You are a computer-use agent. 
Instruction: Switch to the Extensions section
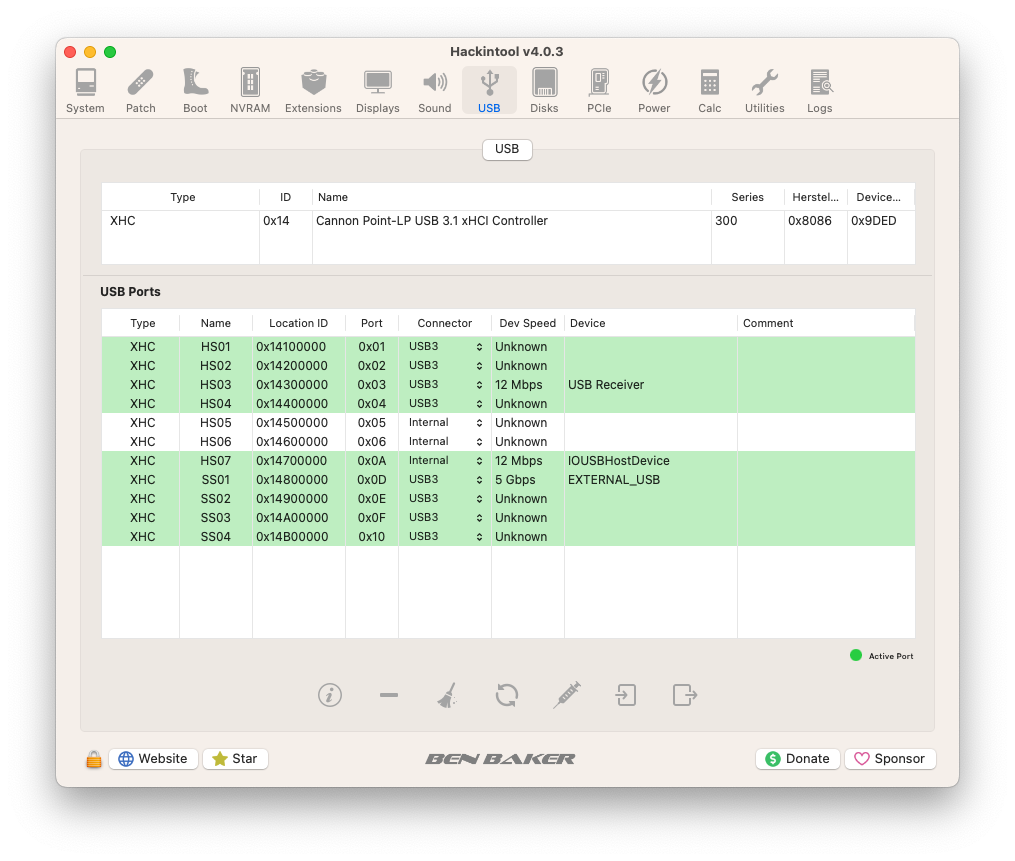(313, 91)
